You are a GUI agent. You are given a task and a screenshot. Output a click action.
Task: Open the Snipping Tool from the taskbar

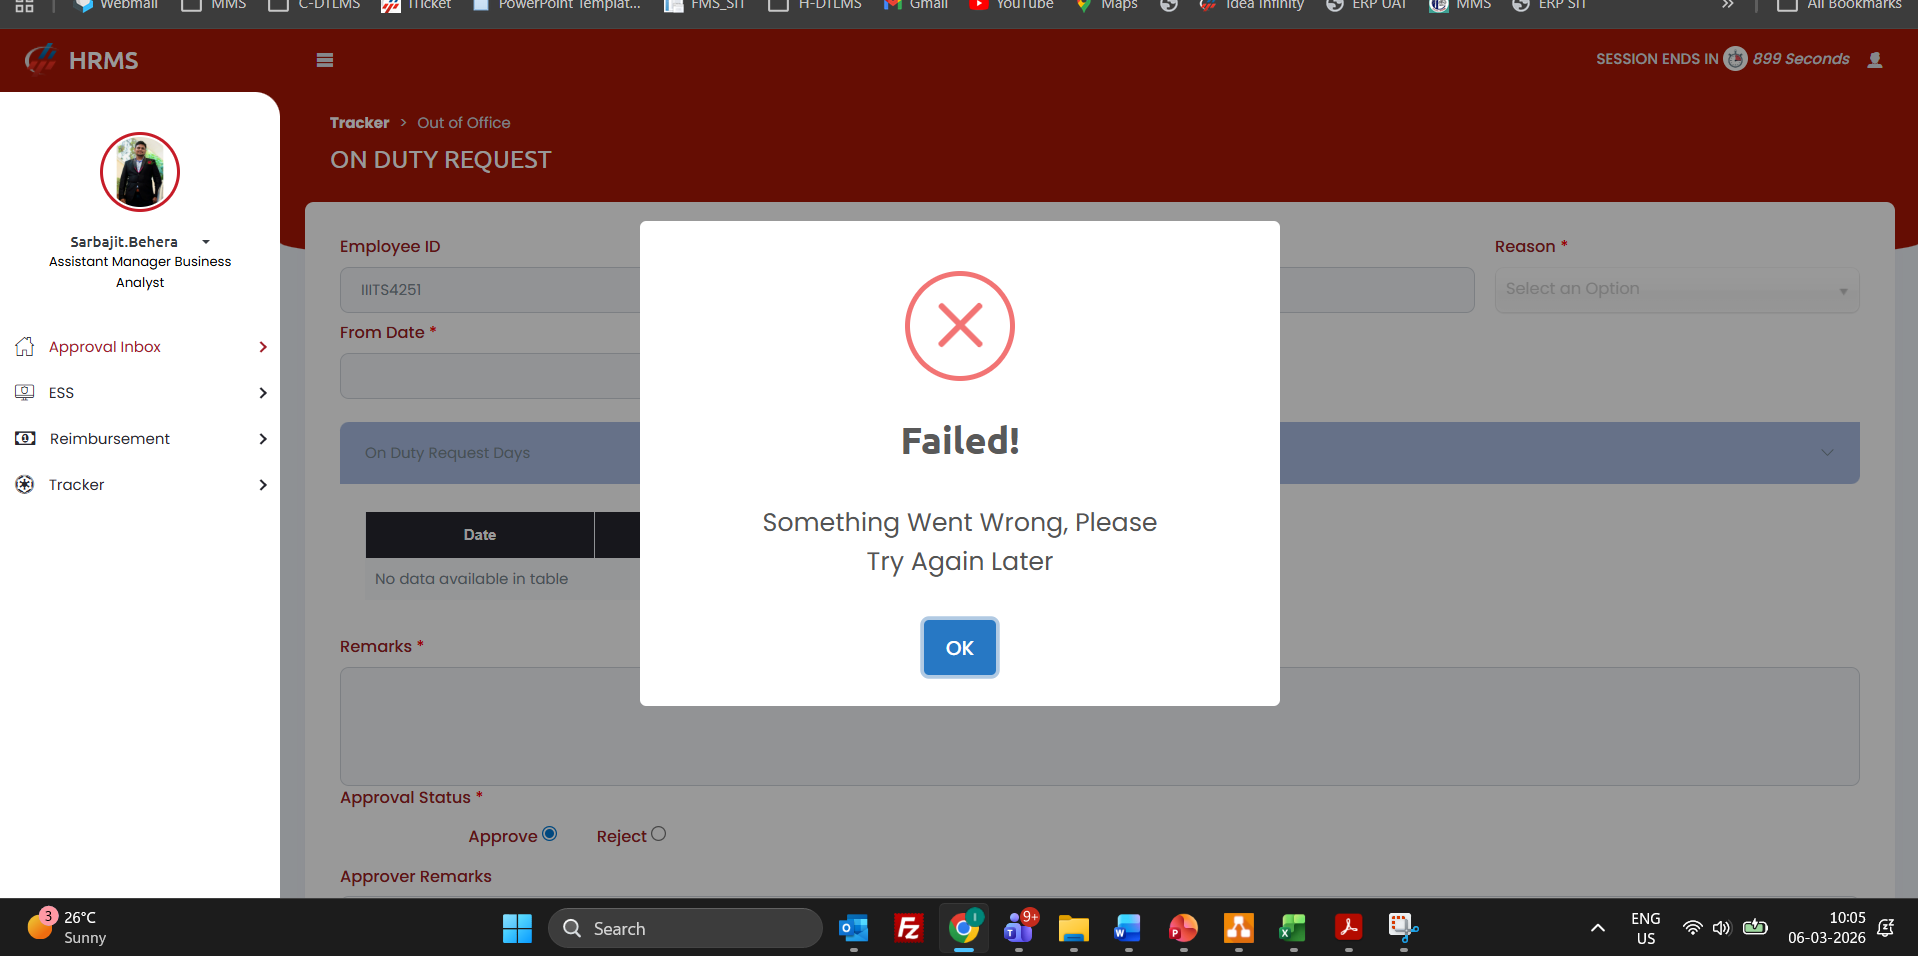point(1403,928)
